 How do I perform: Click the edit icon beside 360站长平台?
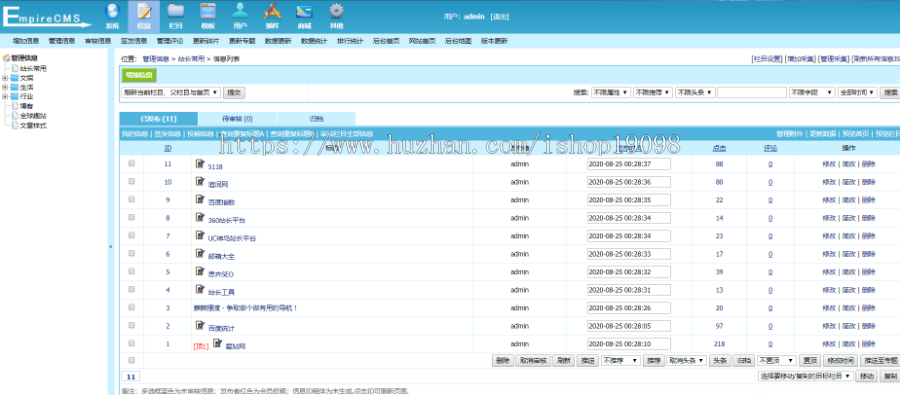(200, 218)
